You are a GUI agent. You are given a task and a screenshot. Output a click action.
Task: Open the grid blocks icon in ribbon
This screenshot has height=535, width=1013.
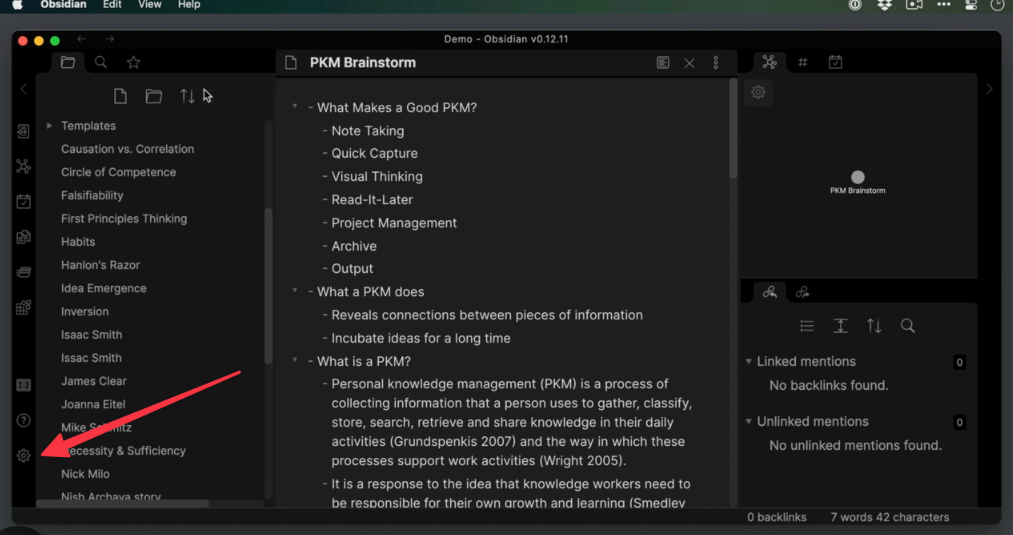click(x=23, y=307)
